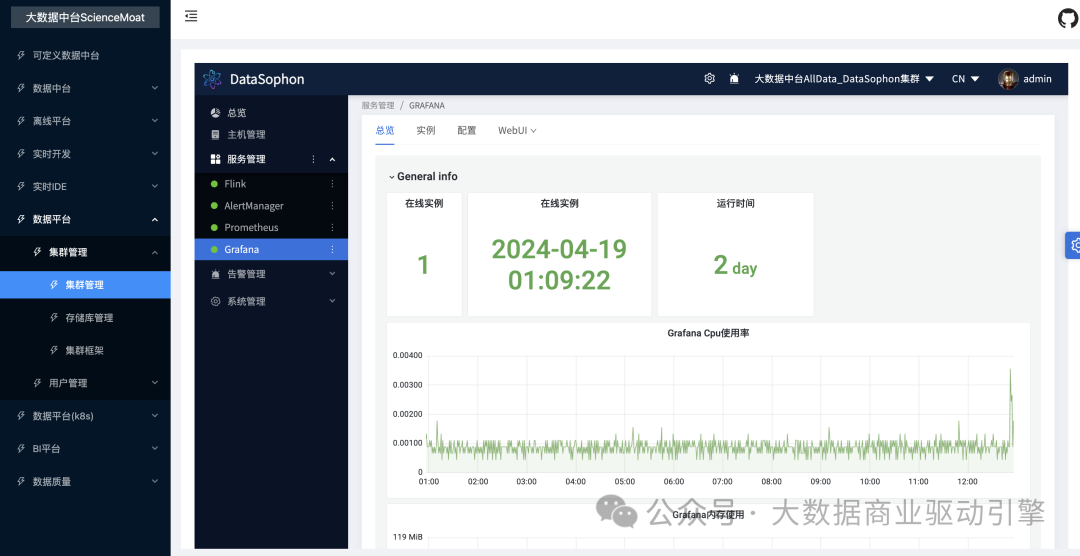The width and height of the screenshot is (1080, 556).
Task: Click the admin user avatar
Action: coord(1008,79)
